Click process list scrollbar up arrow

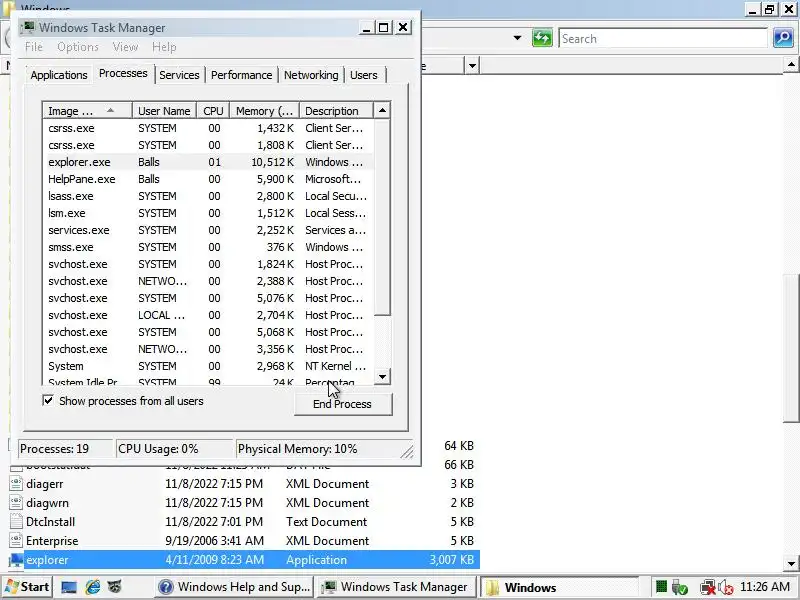(382, 110)
